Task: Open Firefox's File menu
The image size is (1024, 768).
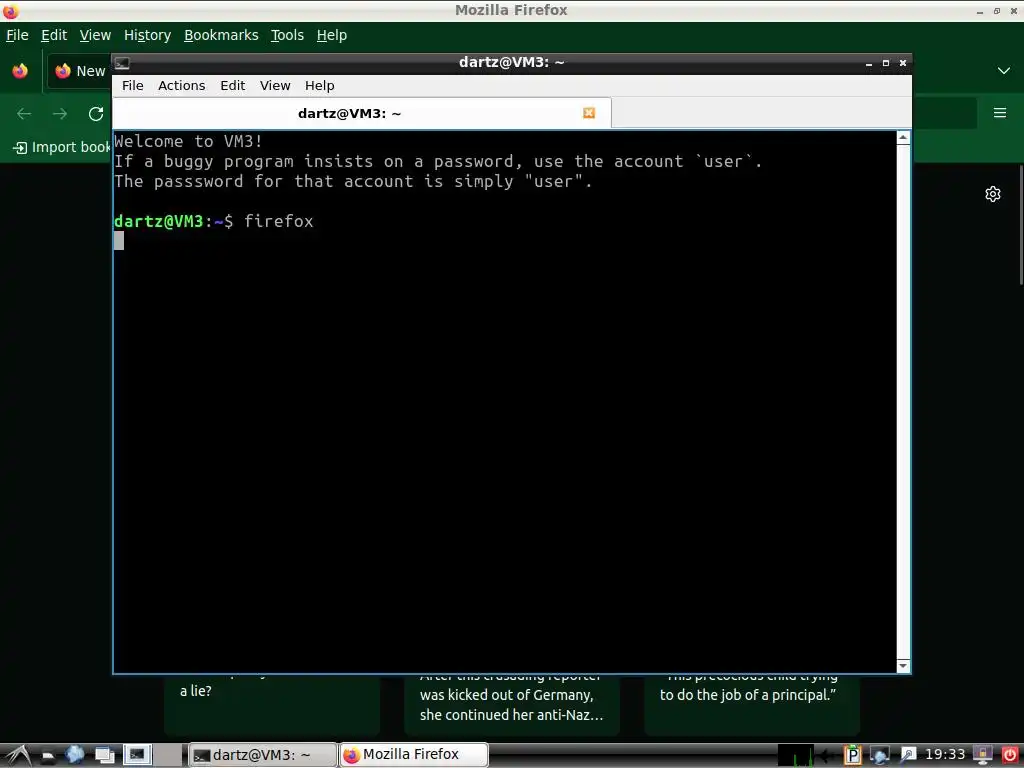Action: [x=18, y=35]
